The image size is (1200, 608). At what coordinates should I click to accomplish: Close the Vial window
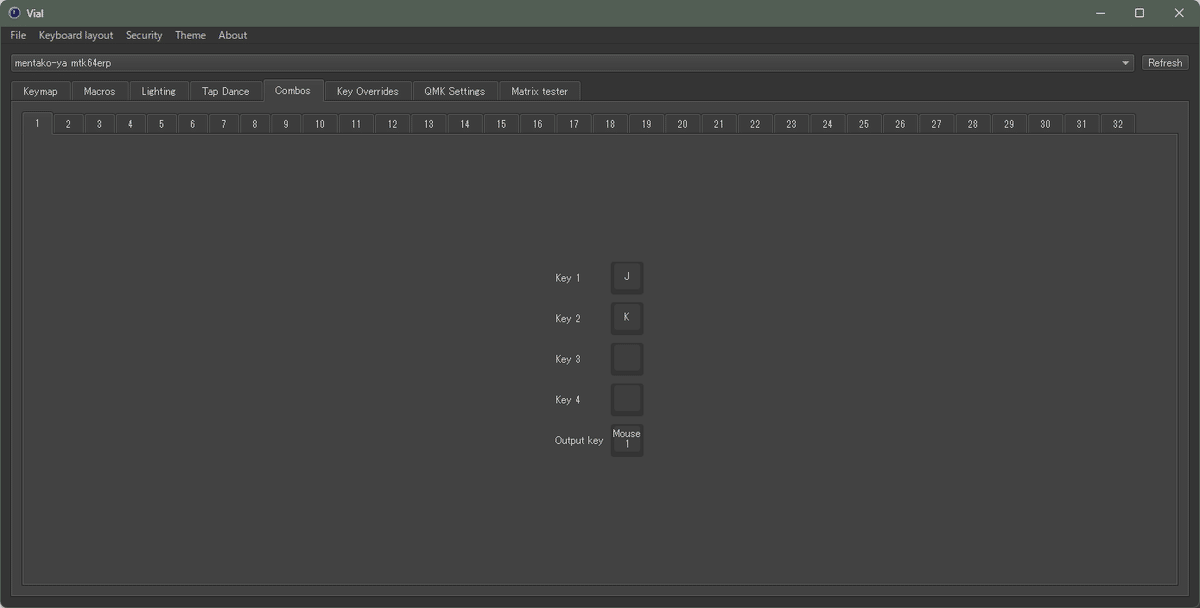click(1178, 13)
